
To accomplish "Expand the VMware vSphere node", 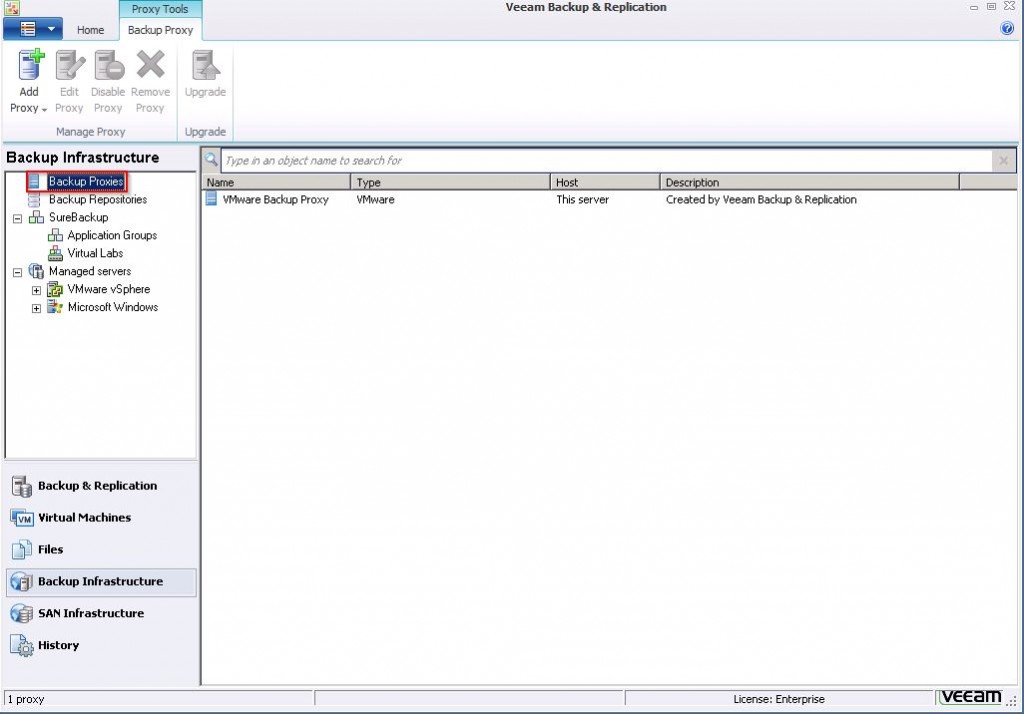I will pyautogui.click(x=35, y=289).
